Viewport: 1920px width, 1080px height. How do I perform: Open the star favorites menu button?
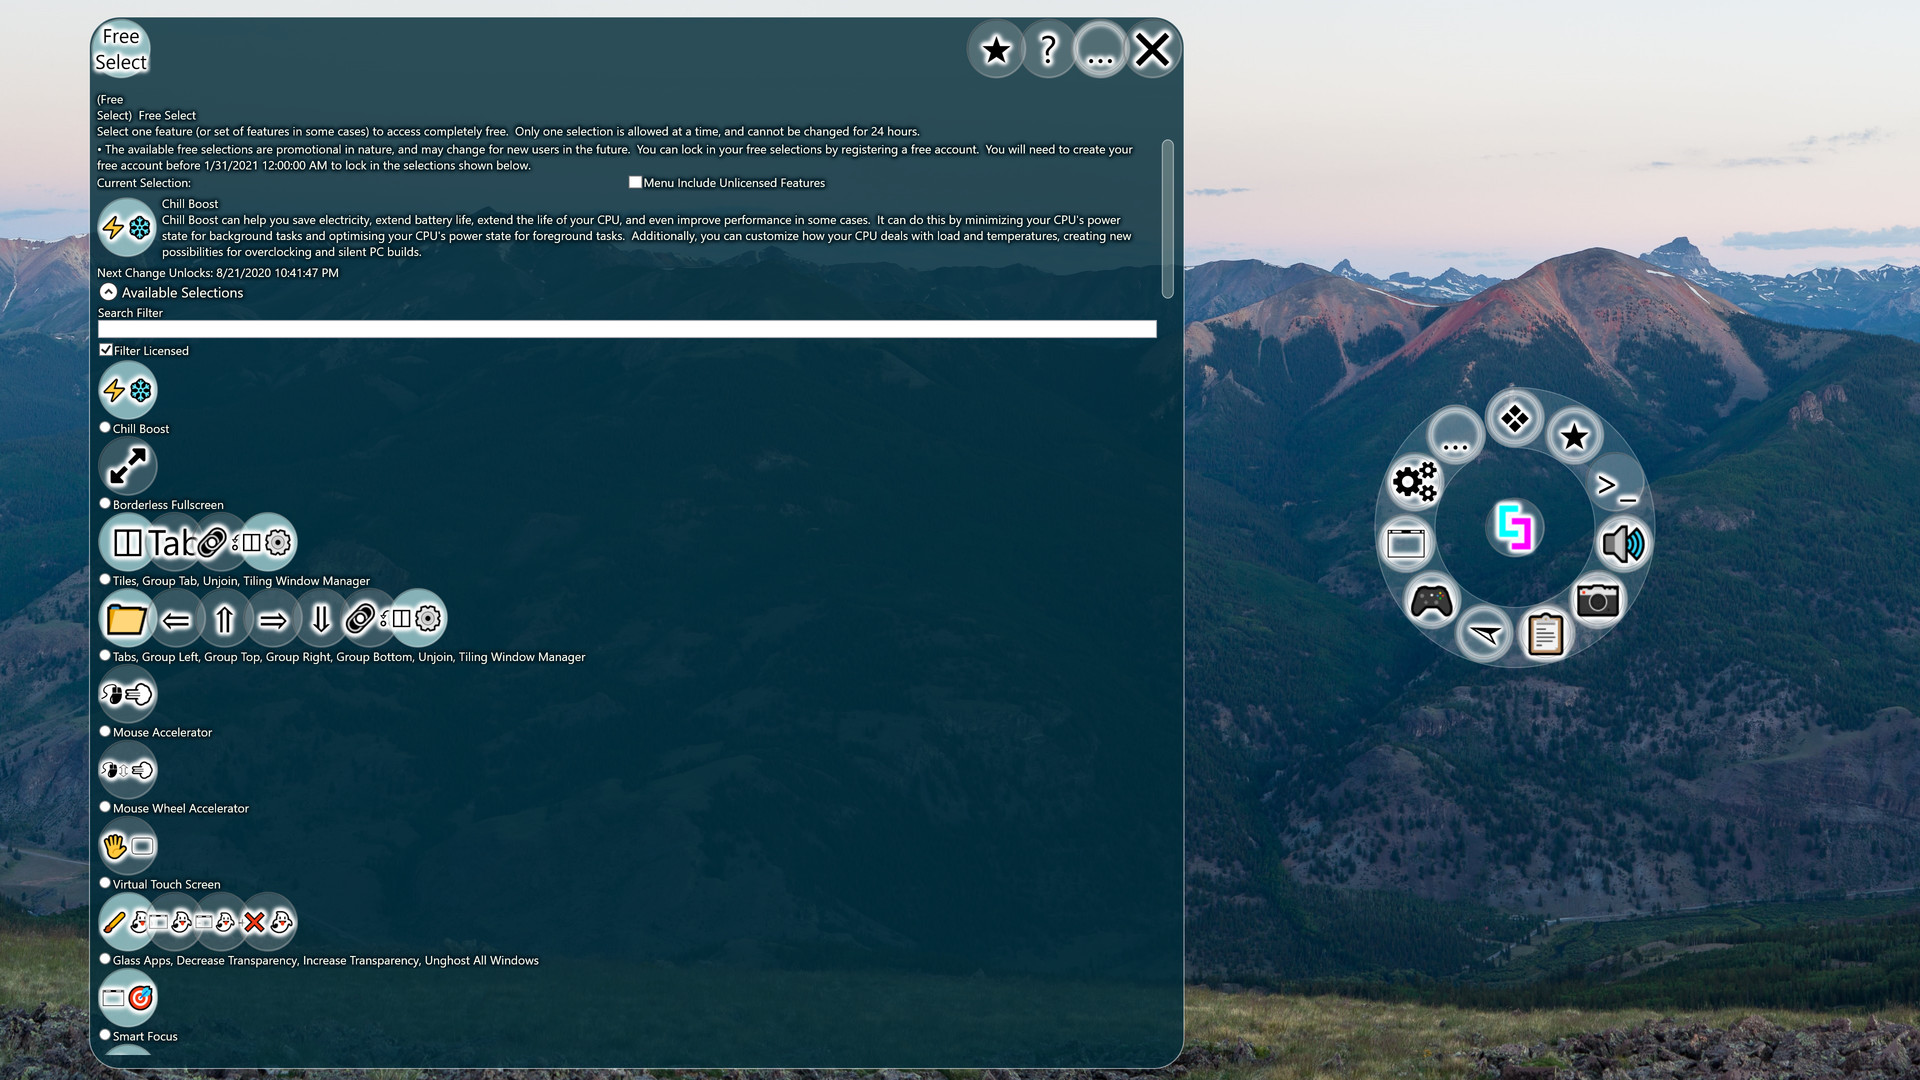coord(996,49)
